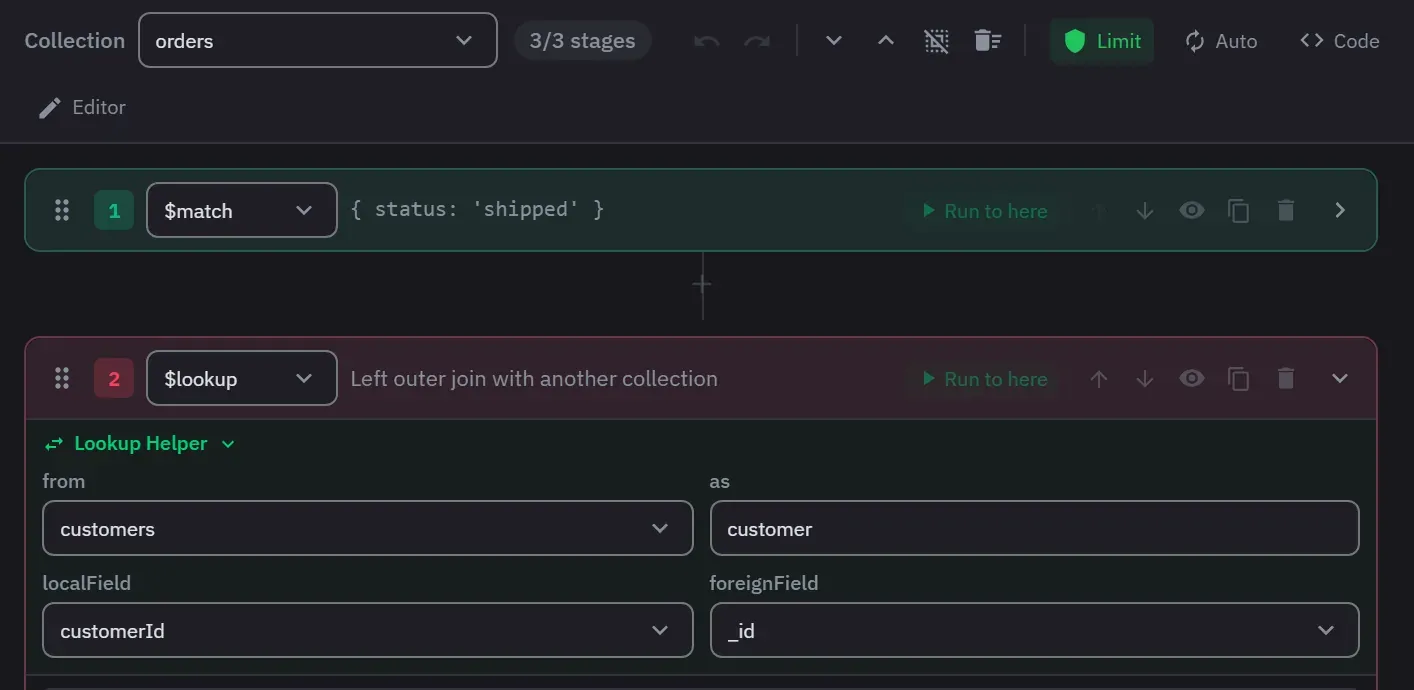1414x690 pixels.
Task: Click the redo arrow icon
Action: pos(757,41)
